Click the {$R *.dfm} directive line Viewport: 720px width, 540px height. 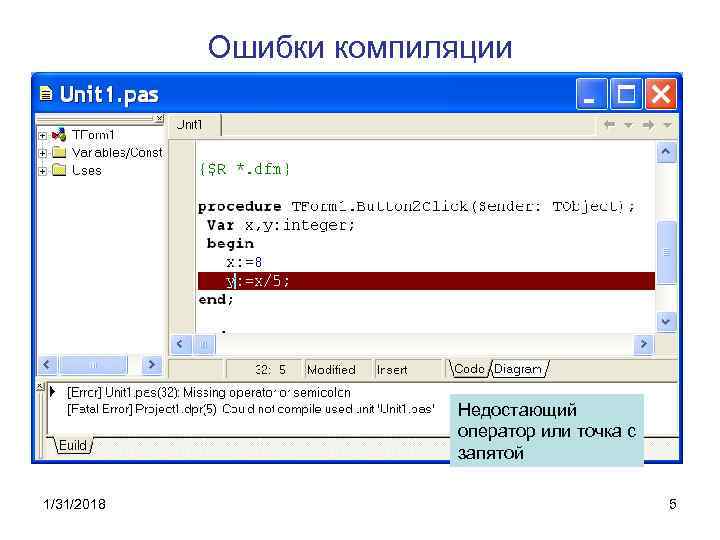[x=244, y=169]
